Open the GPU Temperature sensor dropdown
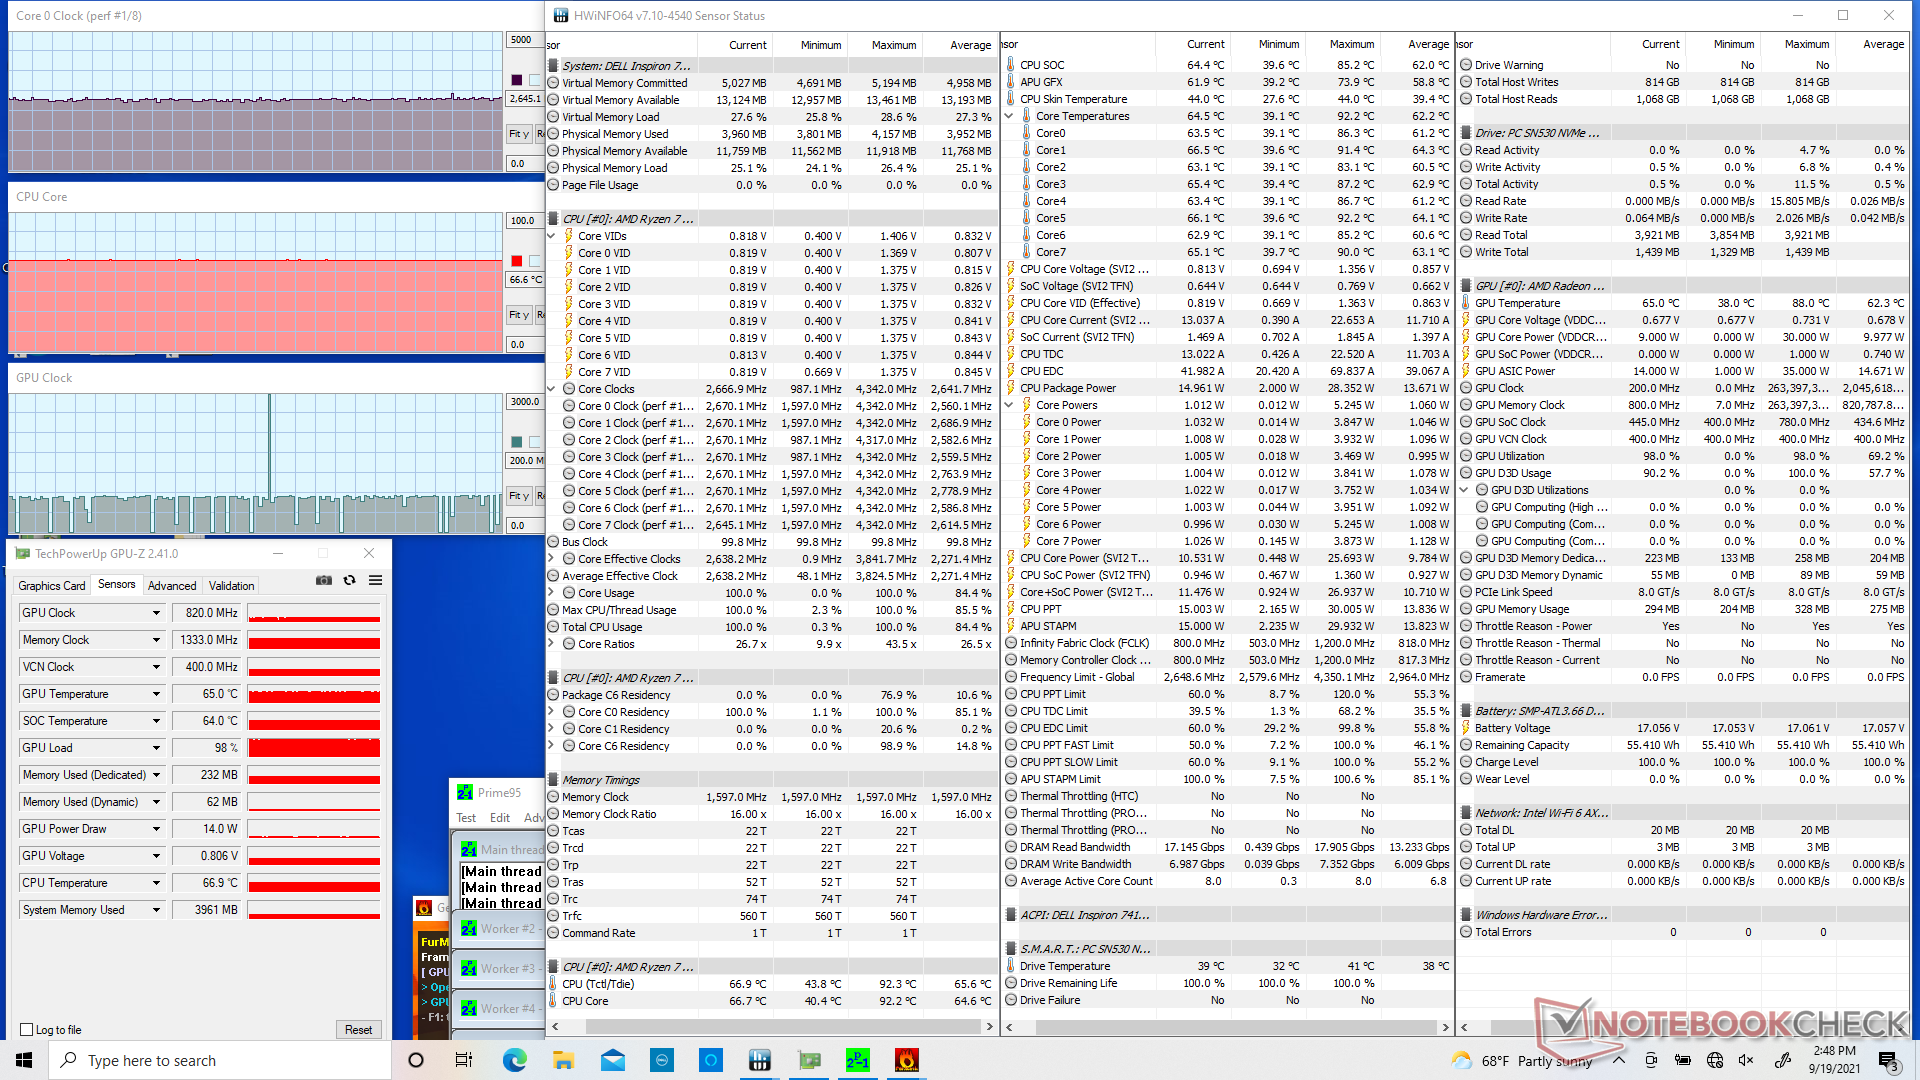Viewport: 1920px width, 1080px height. [156, 694]
